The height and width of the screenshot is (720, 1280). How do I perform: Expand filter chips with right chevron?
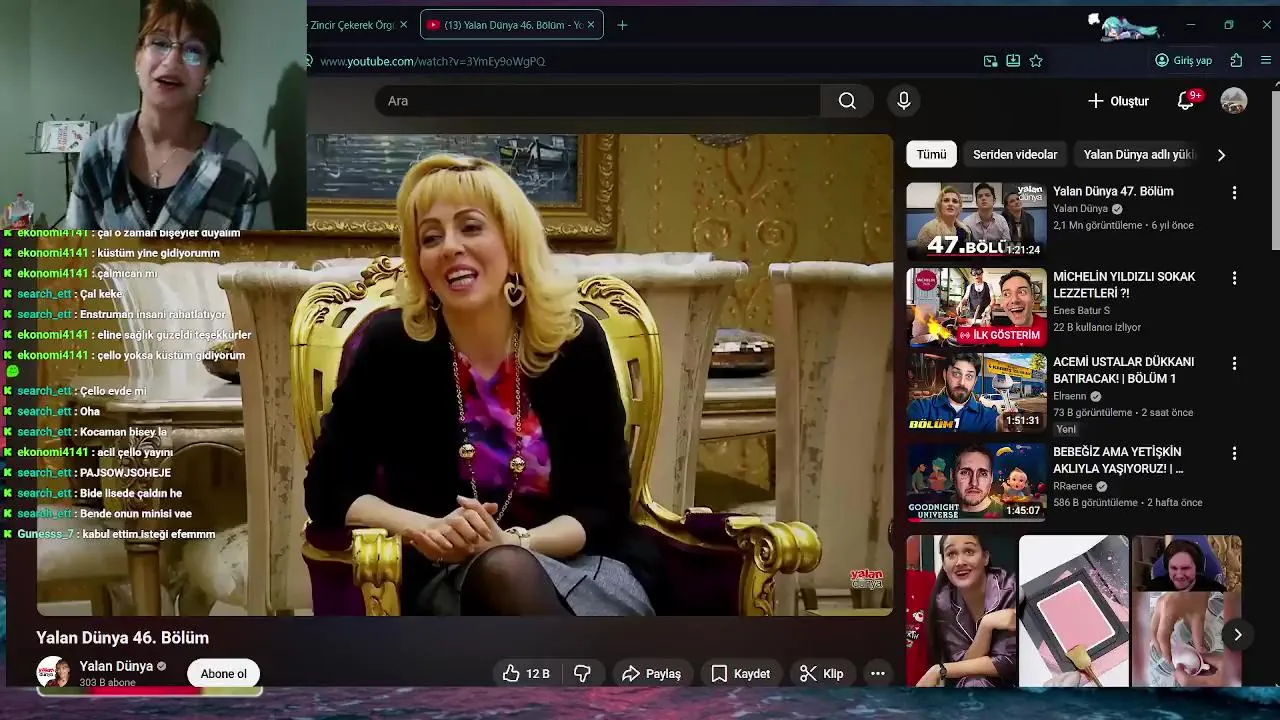(x=1221, y=155)
